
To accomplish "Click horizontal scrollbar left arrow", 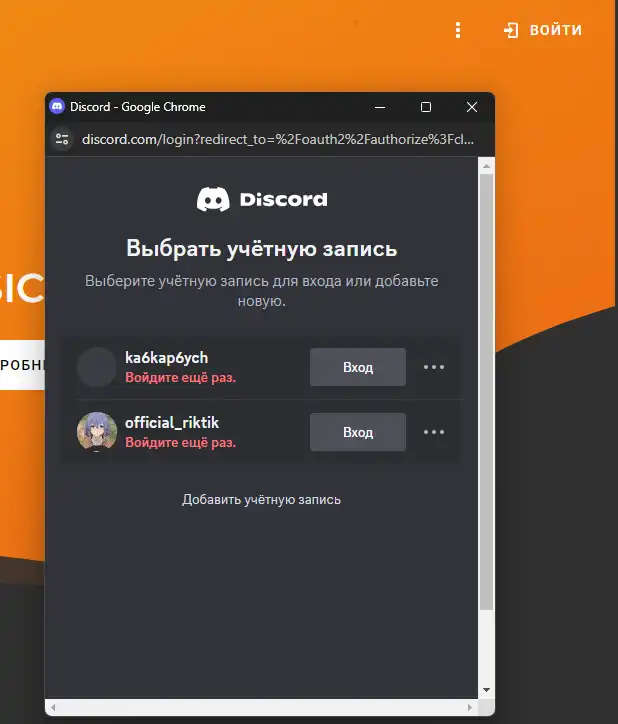I will (x=53, y=707).
